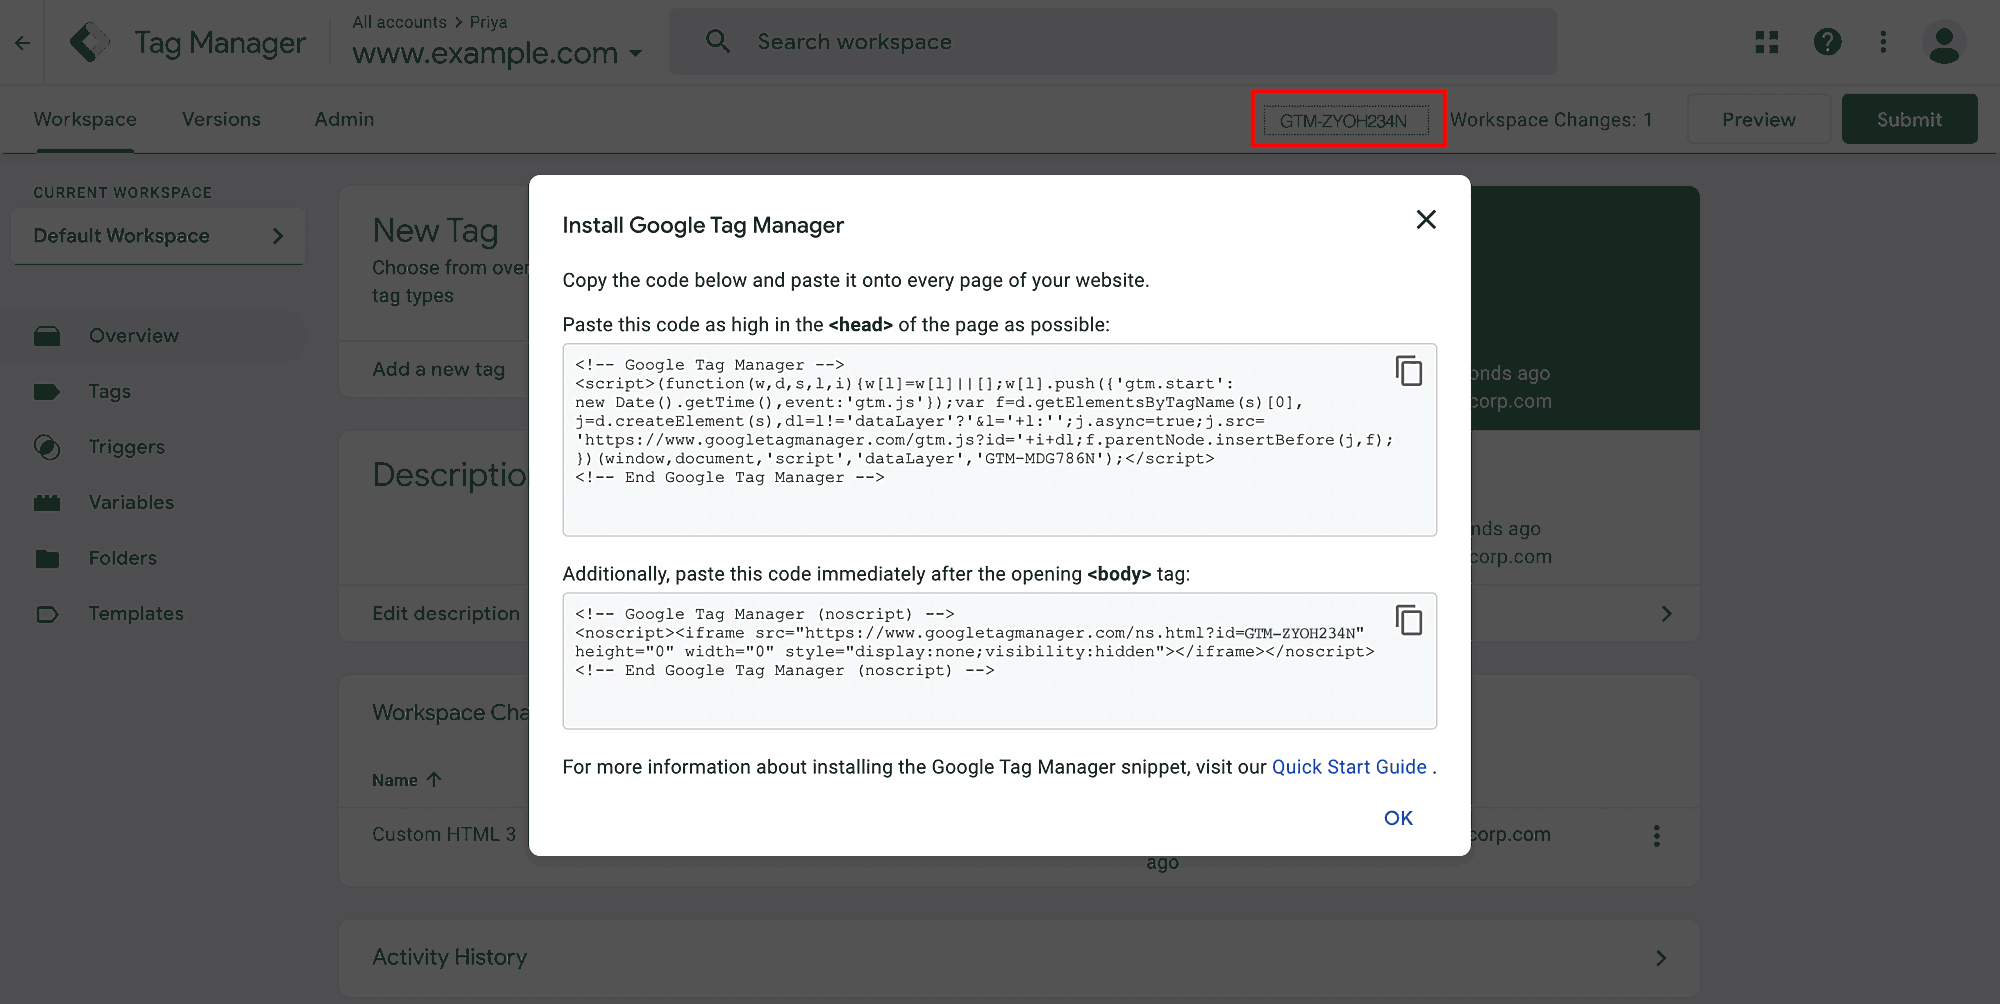Copy the noscript body code snippet
2000x1004 pixels.
(x=1408, y=620)
